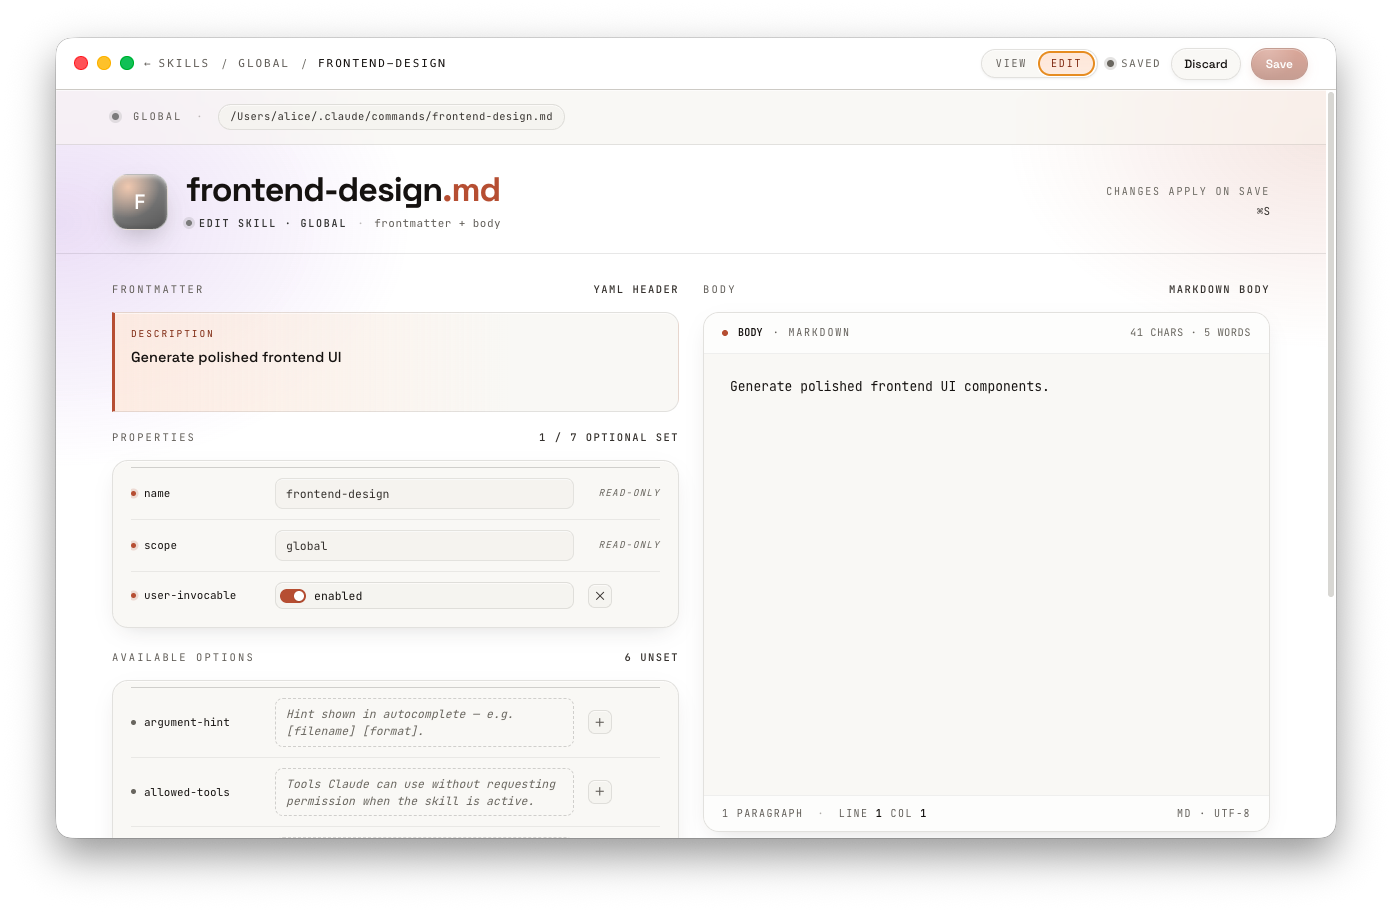Click the user-invocable property label
The height and width of the screenshot is (912, 1392).
190,596
